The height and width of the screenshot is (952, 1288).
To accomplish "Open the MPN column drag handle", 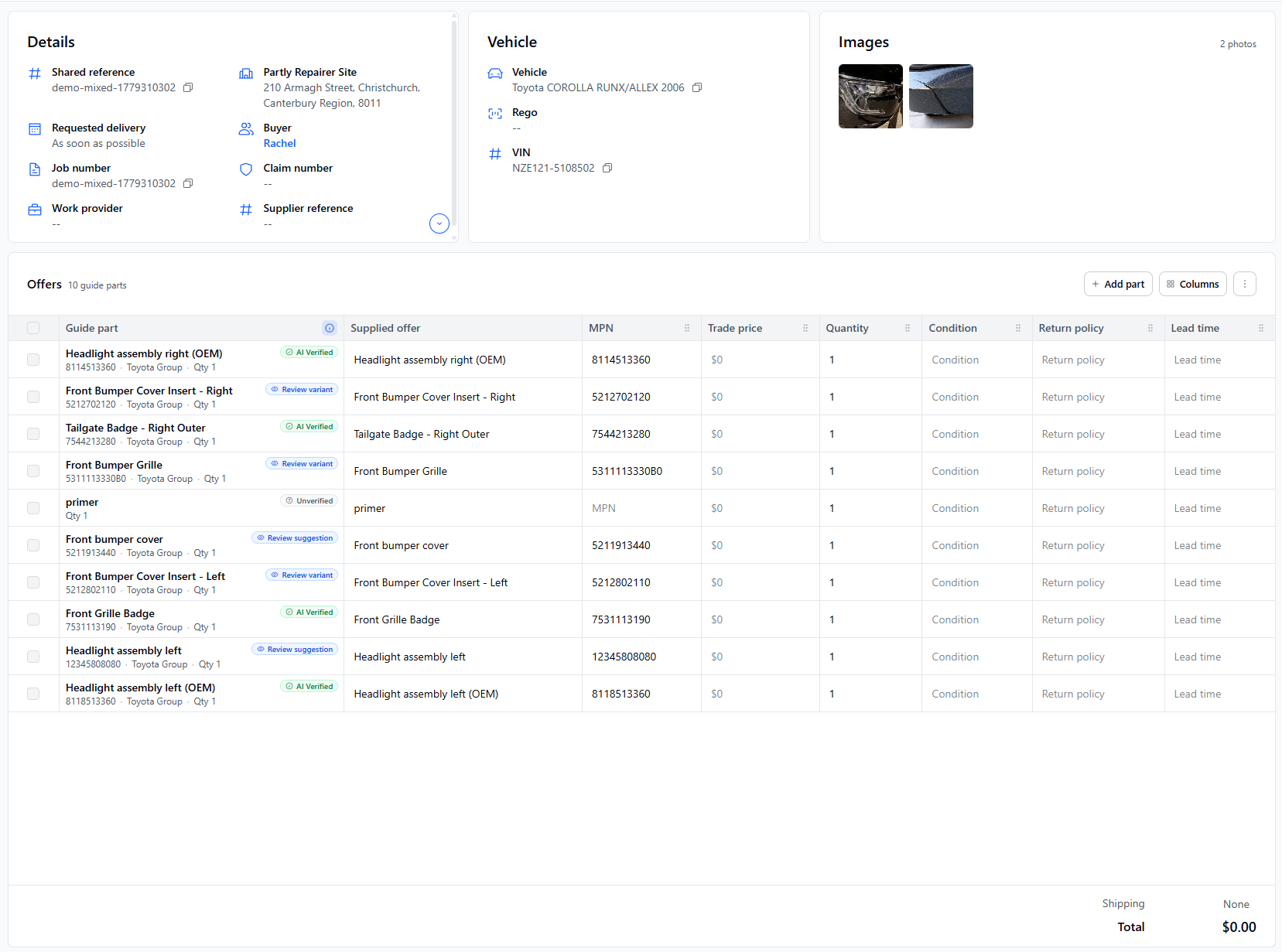I will click(x=687, y=328).
